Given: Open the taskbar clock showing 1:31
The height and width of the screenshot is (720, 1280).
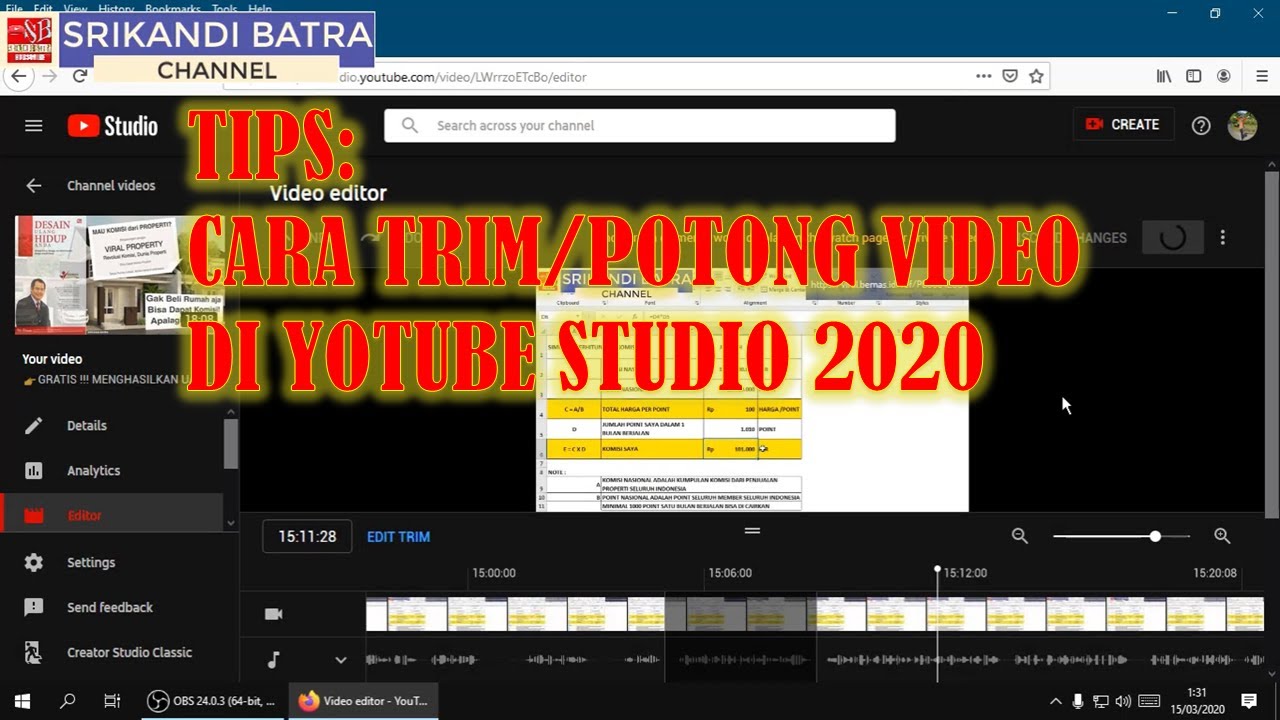Looking at the screenshot, I should pyautogui.click(x=1196, y=701).
